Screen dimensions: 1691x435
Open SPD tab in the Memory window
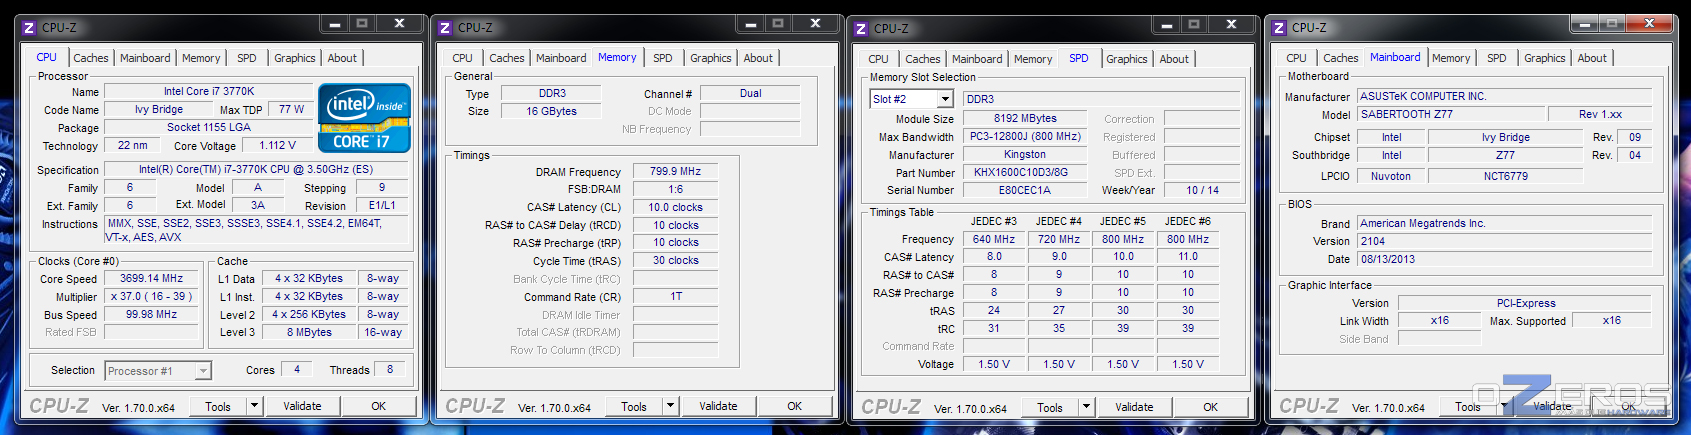coord(663,58)
